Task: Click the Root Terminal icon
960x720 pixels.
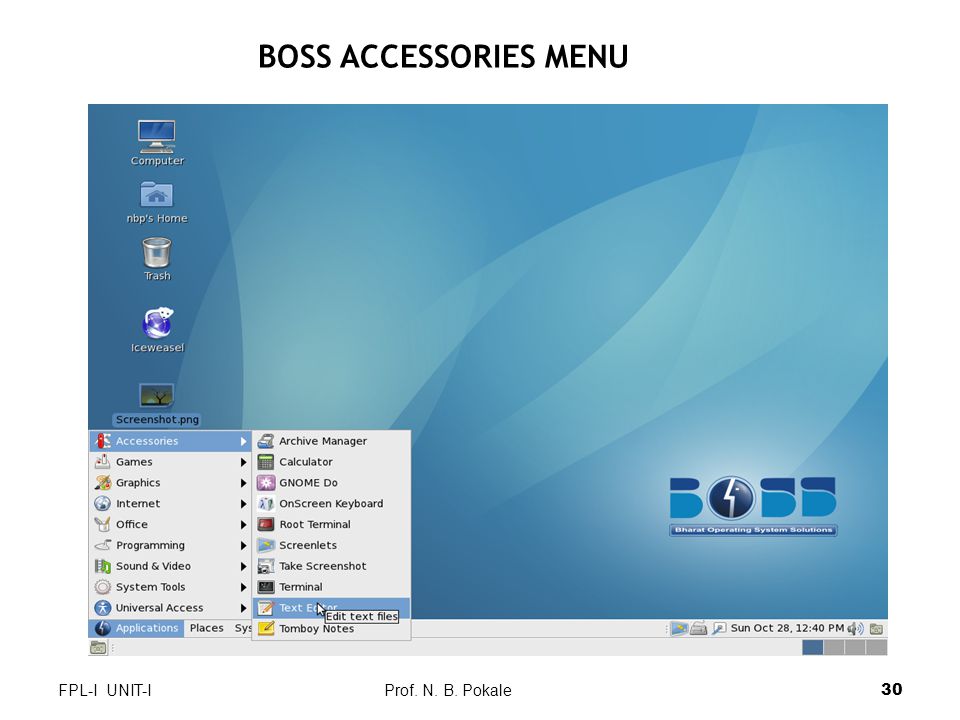Action: coord(266,524)
